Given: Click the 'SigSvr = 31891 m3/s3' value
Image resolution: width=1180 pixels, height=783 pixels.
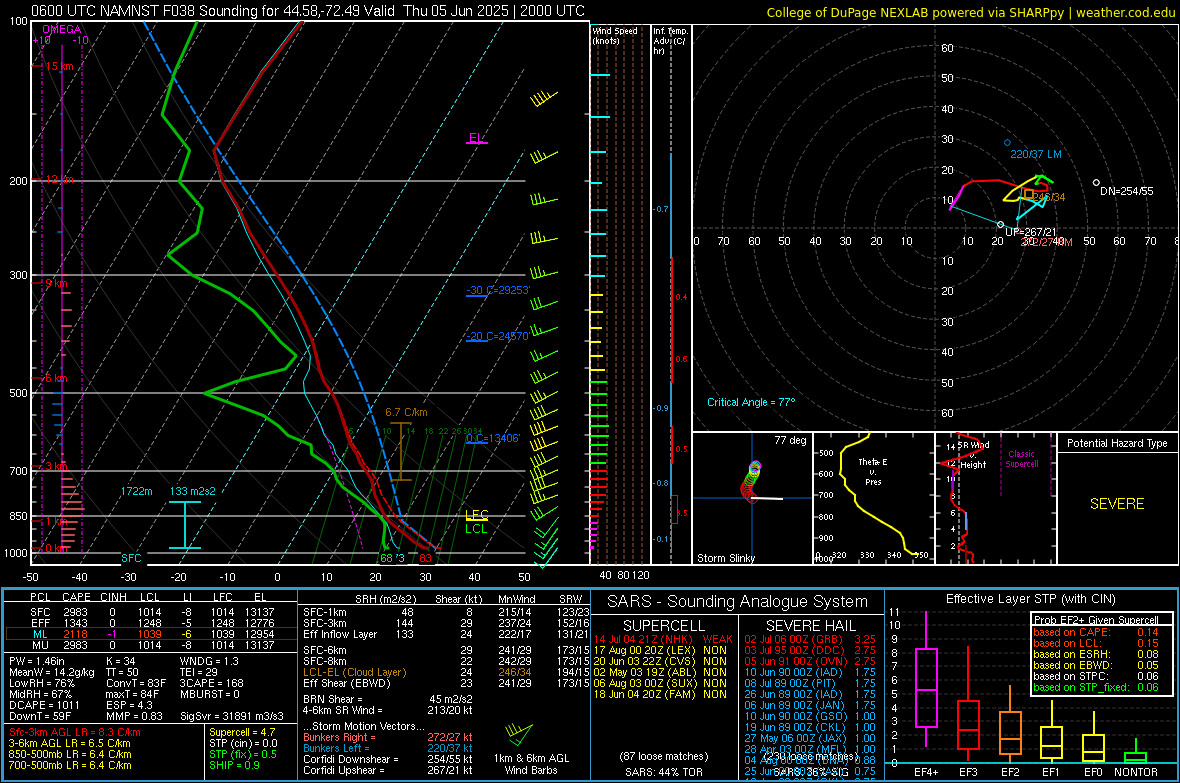Looking at the screenshot, I should [232, 716].
